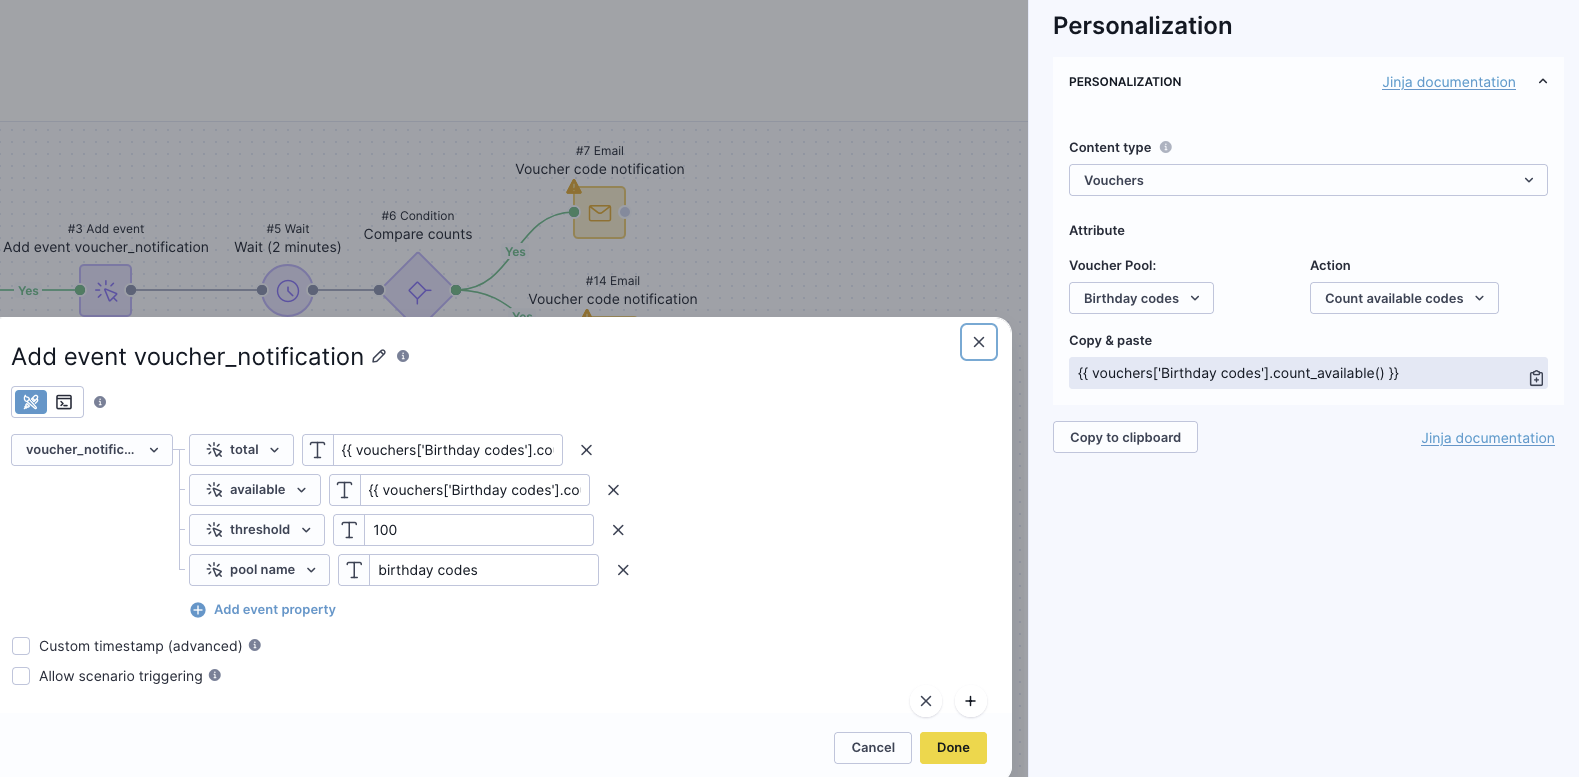Open Jinja documentation link beside Copy to clipboard

pyautogui.click(x=1488, y=438)
